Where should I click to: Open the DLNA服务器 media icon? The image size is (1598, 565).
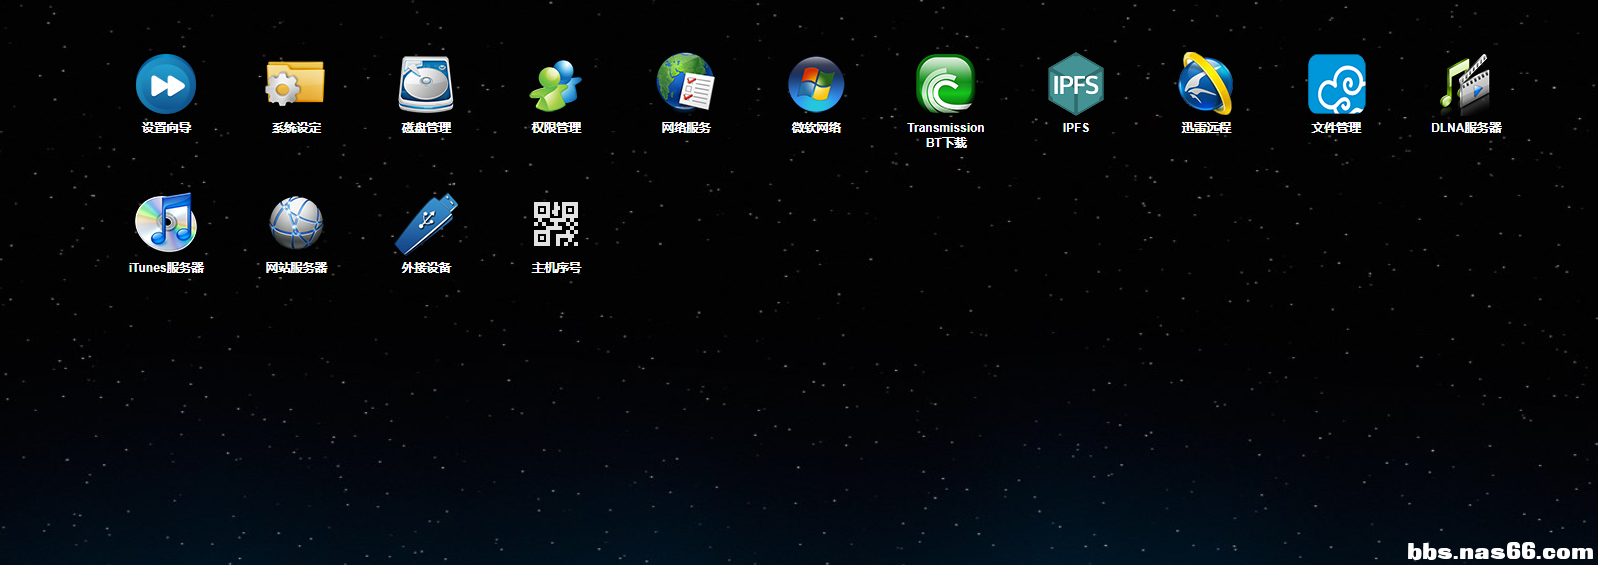pyautogui.click(x=1466, y=84)
